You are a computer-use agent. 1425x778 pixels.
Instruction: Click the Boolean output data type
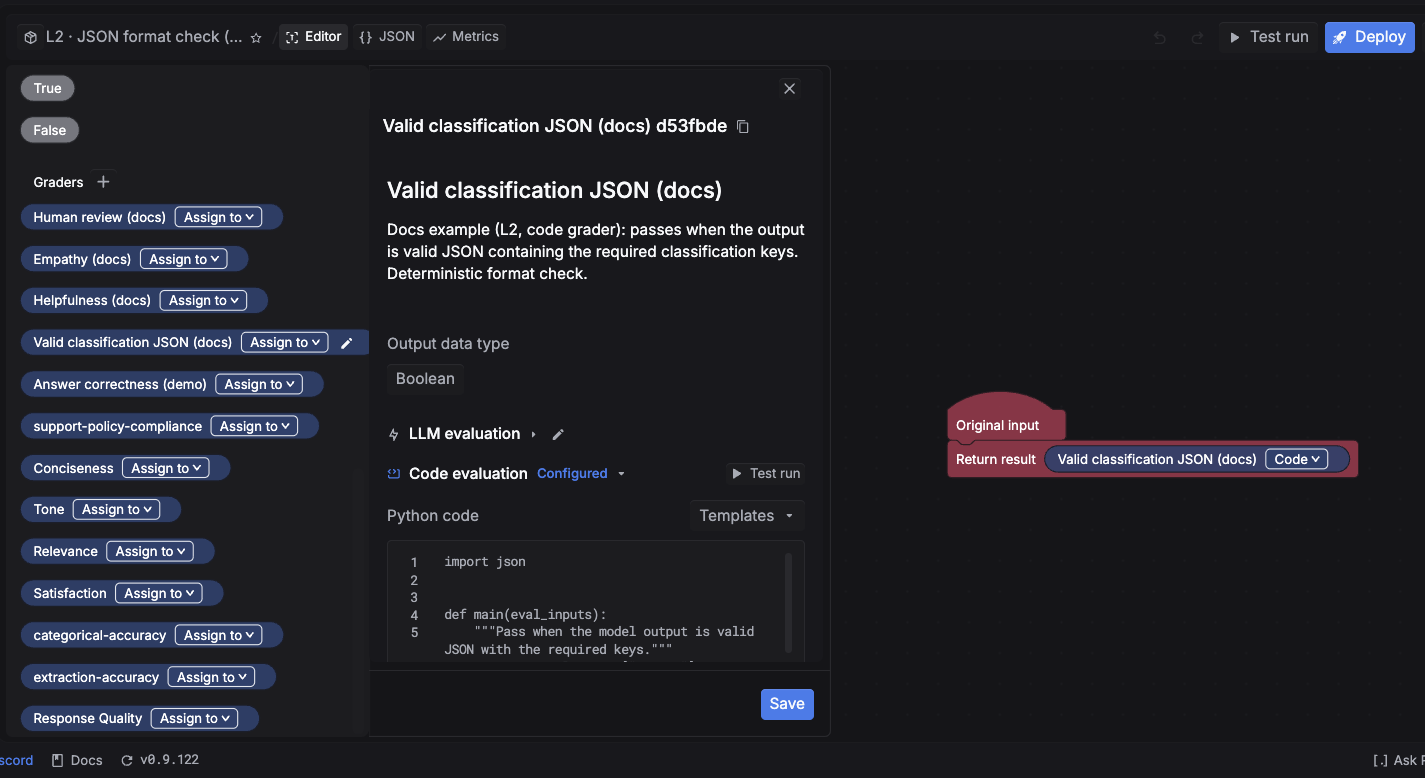pyautogui.click(x=425, y=379)
